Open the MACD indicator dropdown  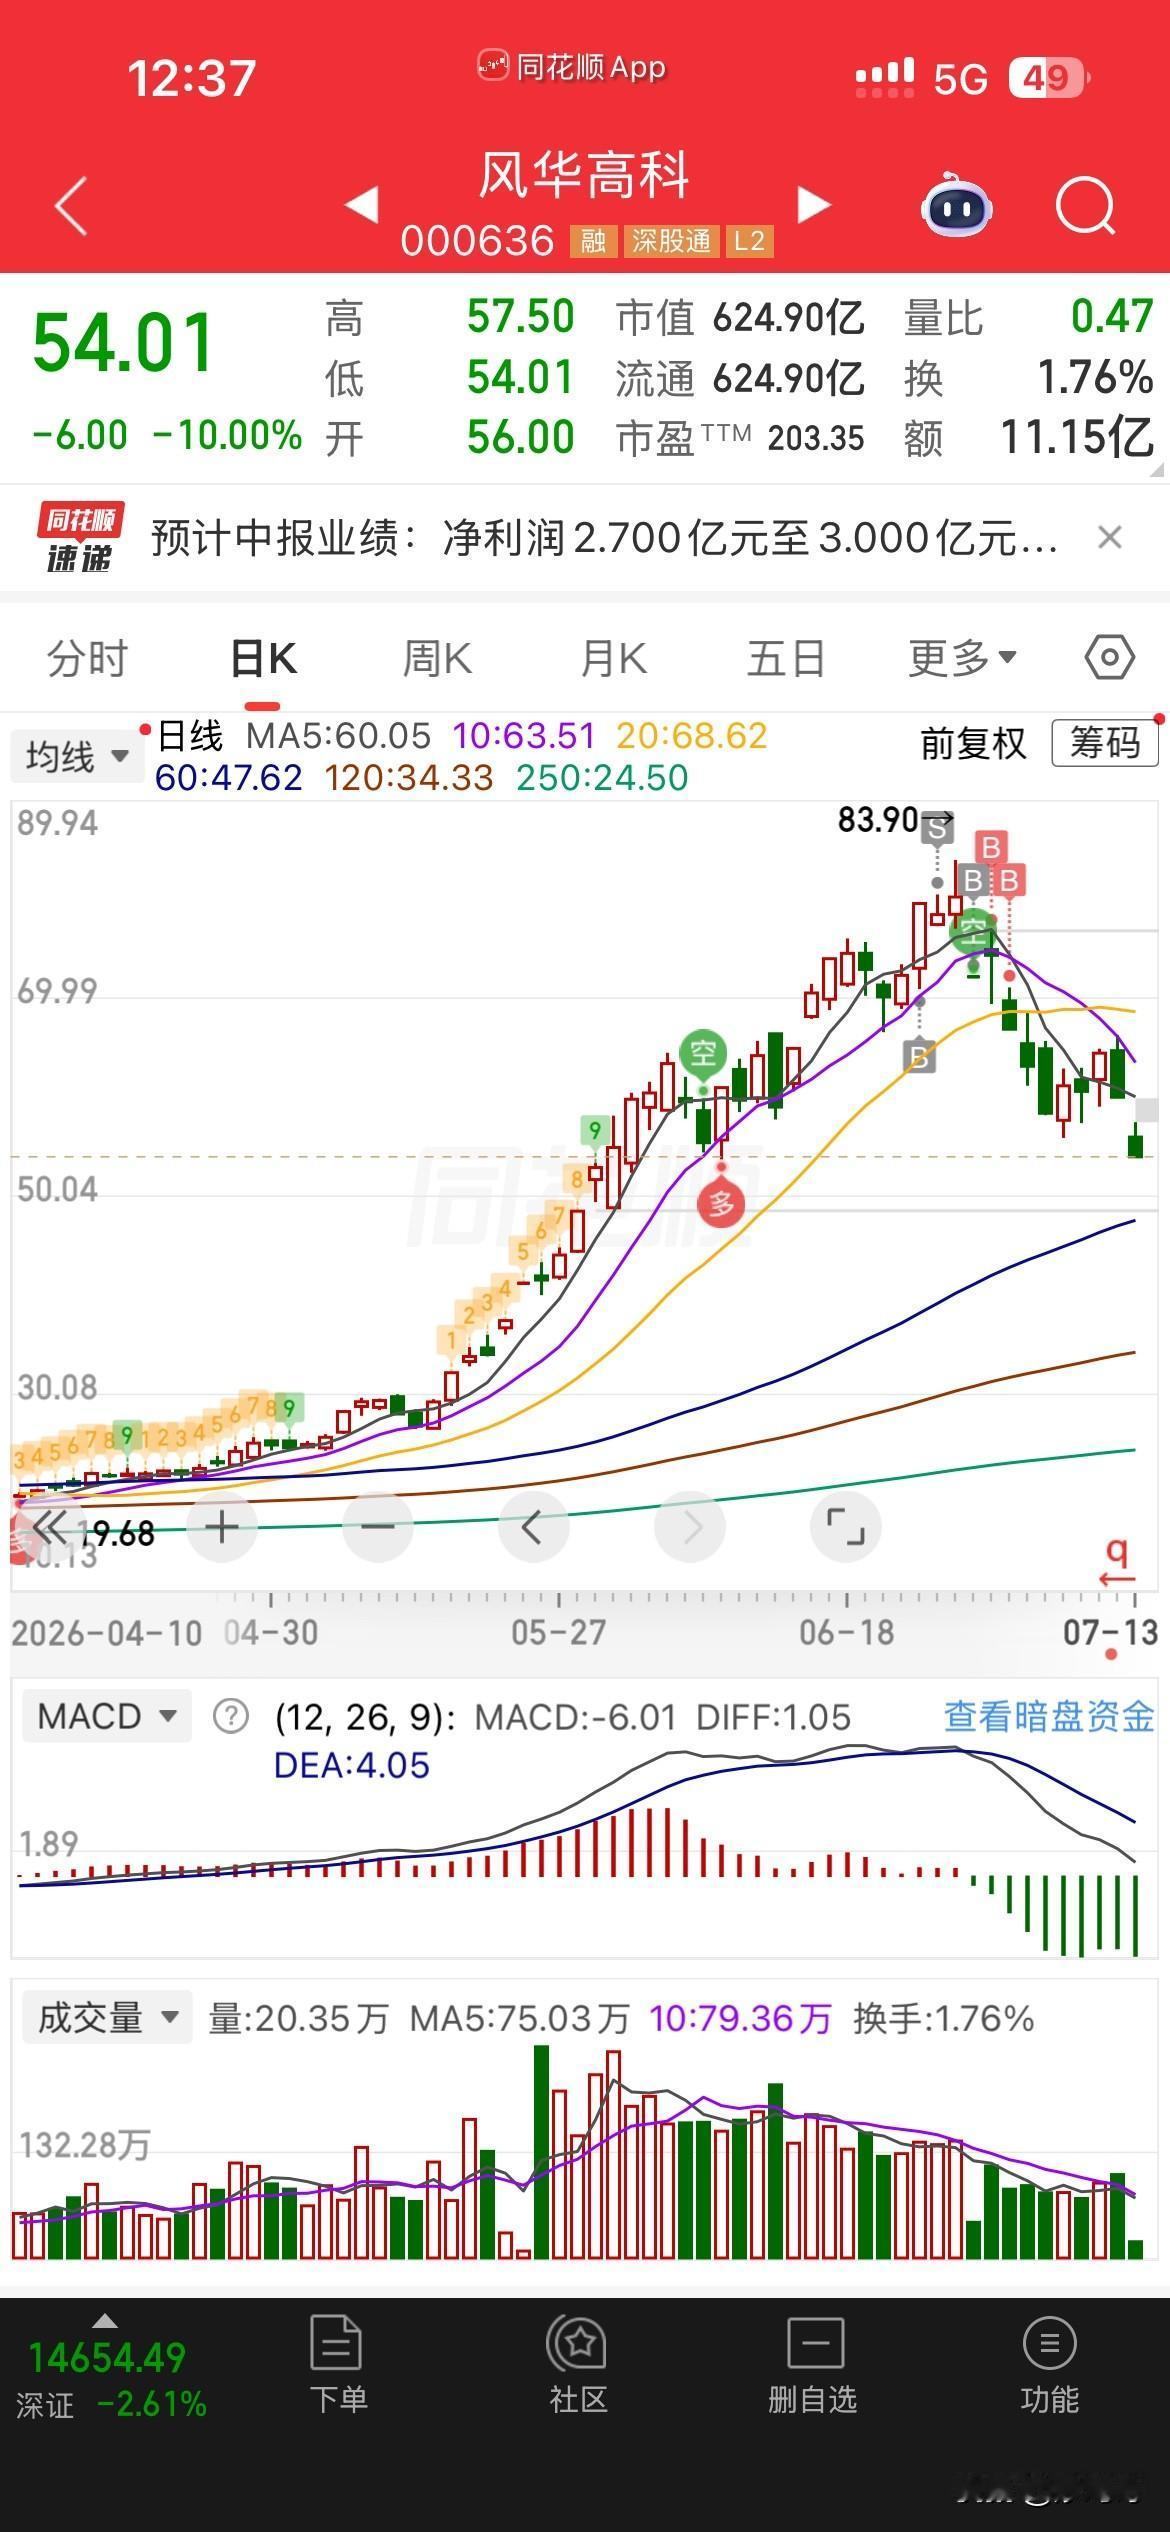click(106, 1717)
